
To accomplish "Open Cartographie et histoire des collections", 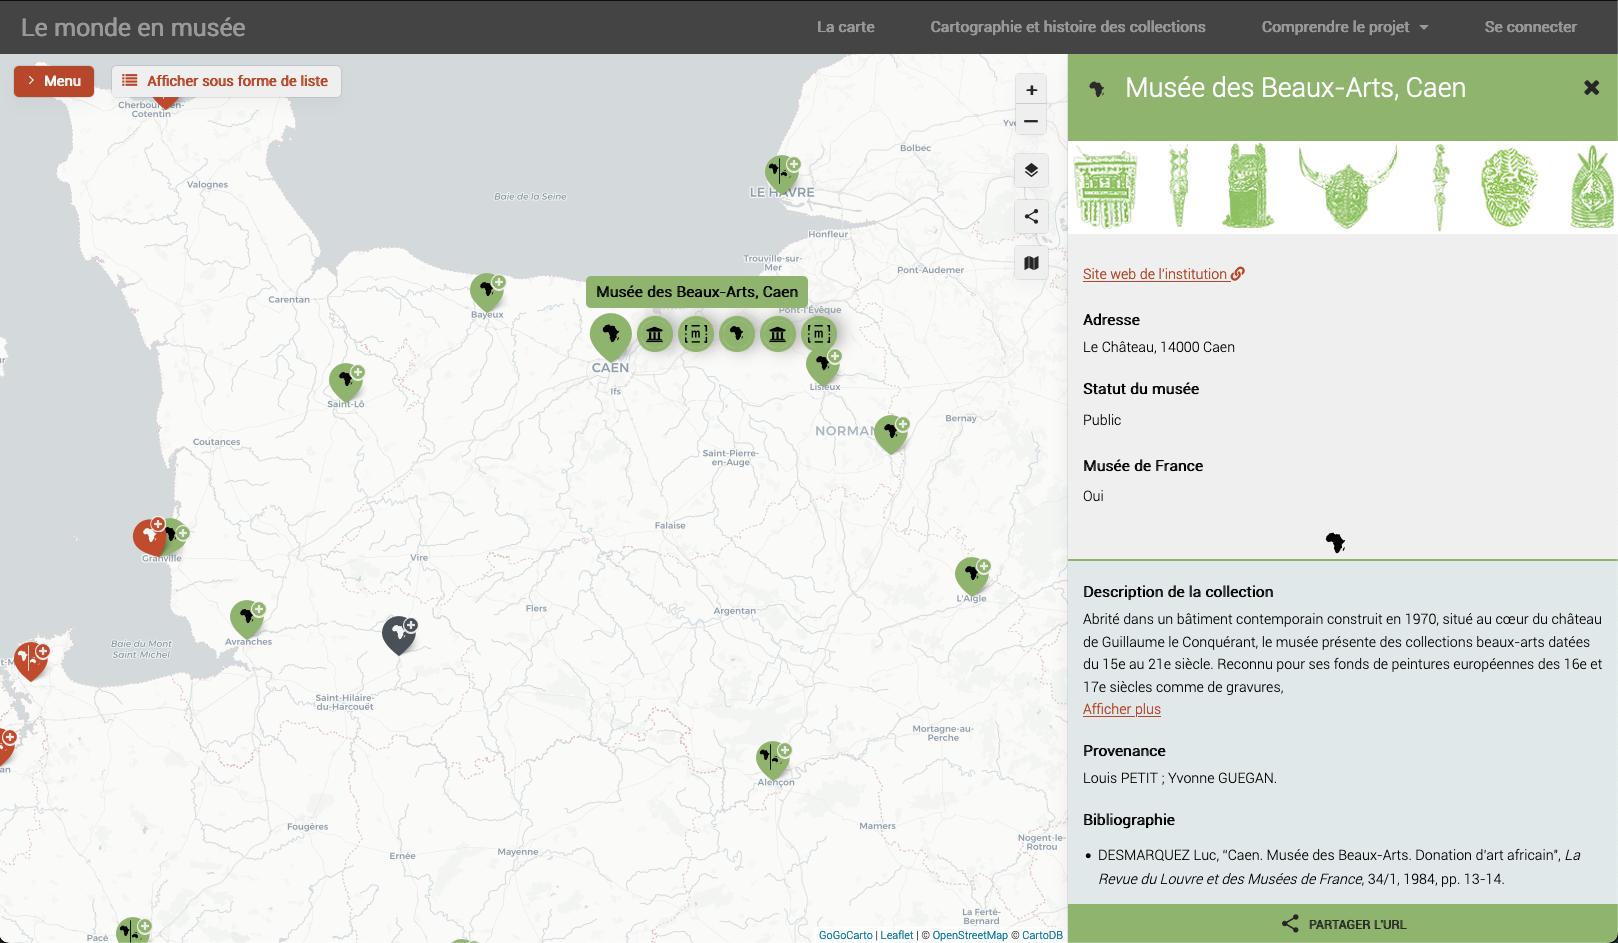I will pos(1067,27).
